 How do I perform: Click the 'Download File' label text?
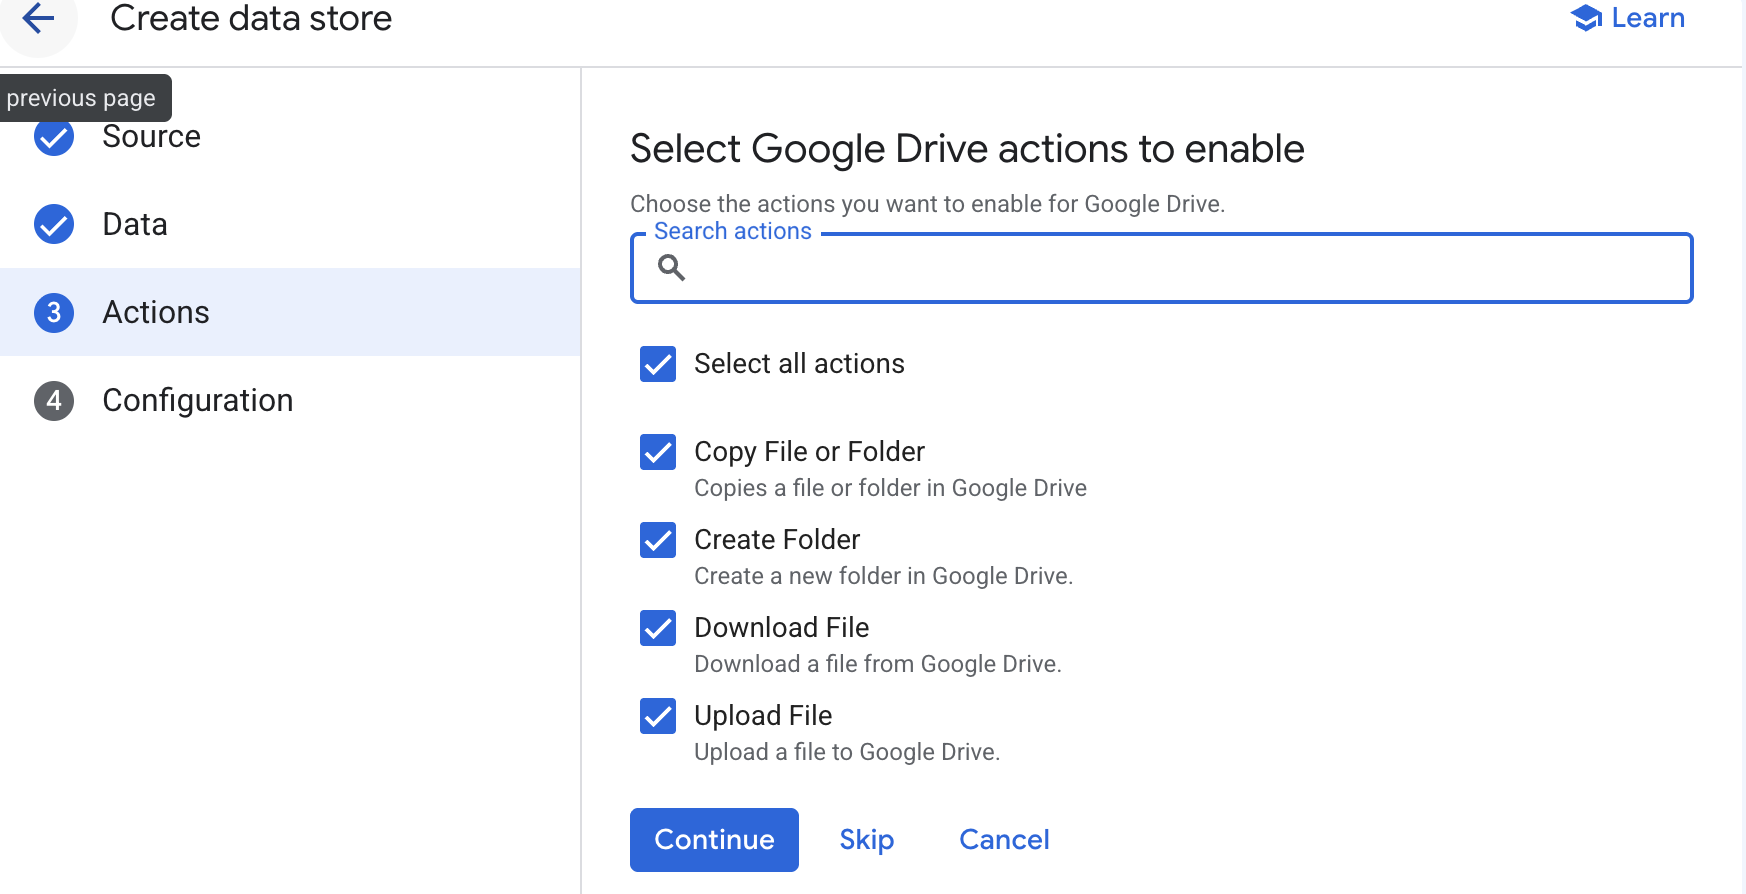point(782,628)
